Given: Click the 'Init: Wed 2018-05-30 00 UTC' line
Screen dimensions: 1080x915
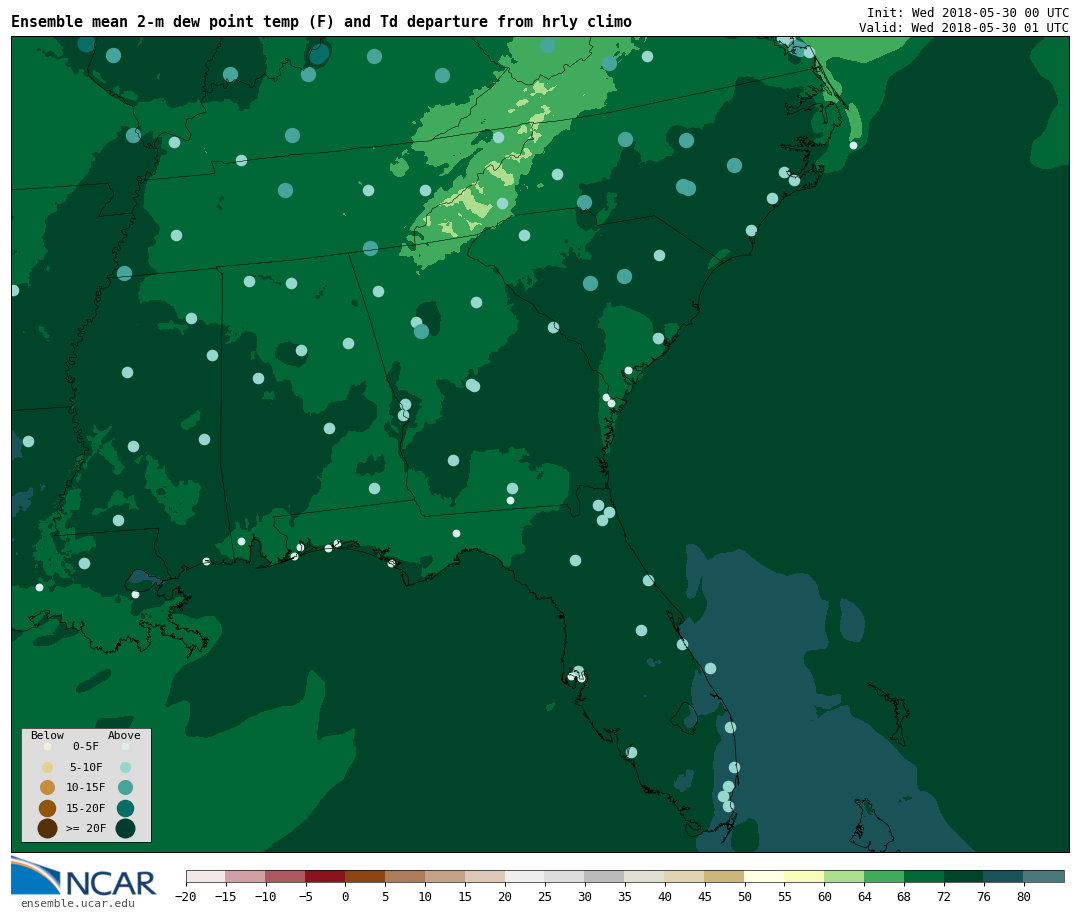Looking at the screenshot, I should [968, 12].
